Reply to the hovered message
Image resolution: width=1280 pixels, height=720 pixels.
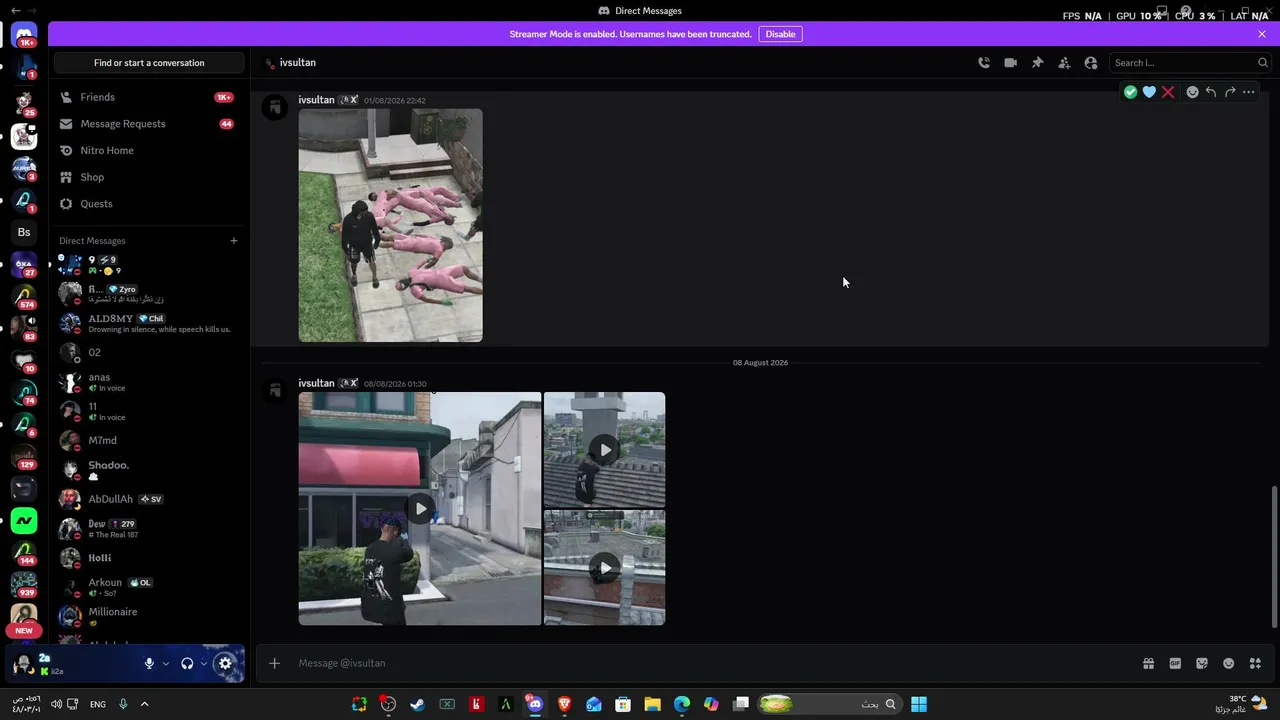pyautogui.click(x=1211, y=92)
